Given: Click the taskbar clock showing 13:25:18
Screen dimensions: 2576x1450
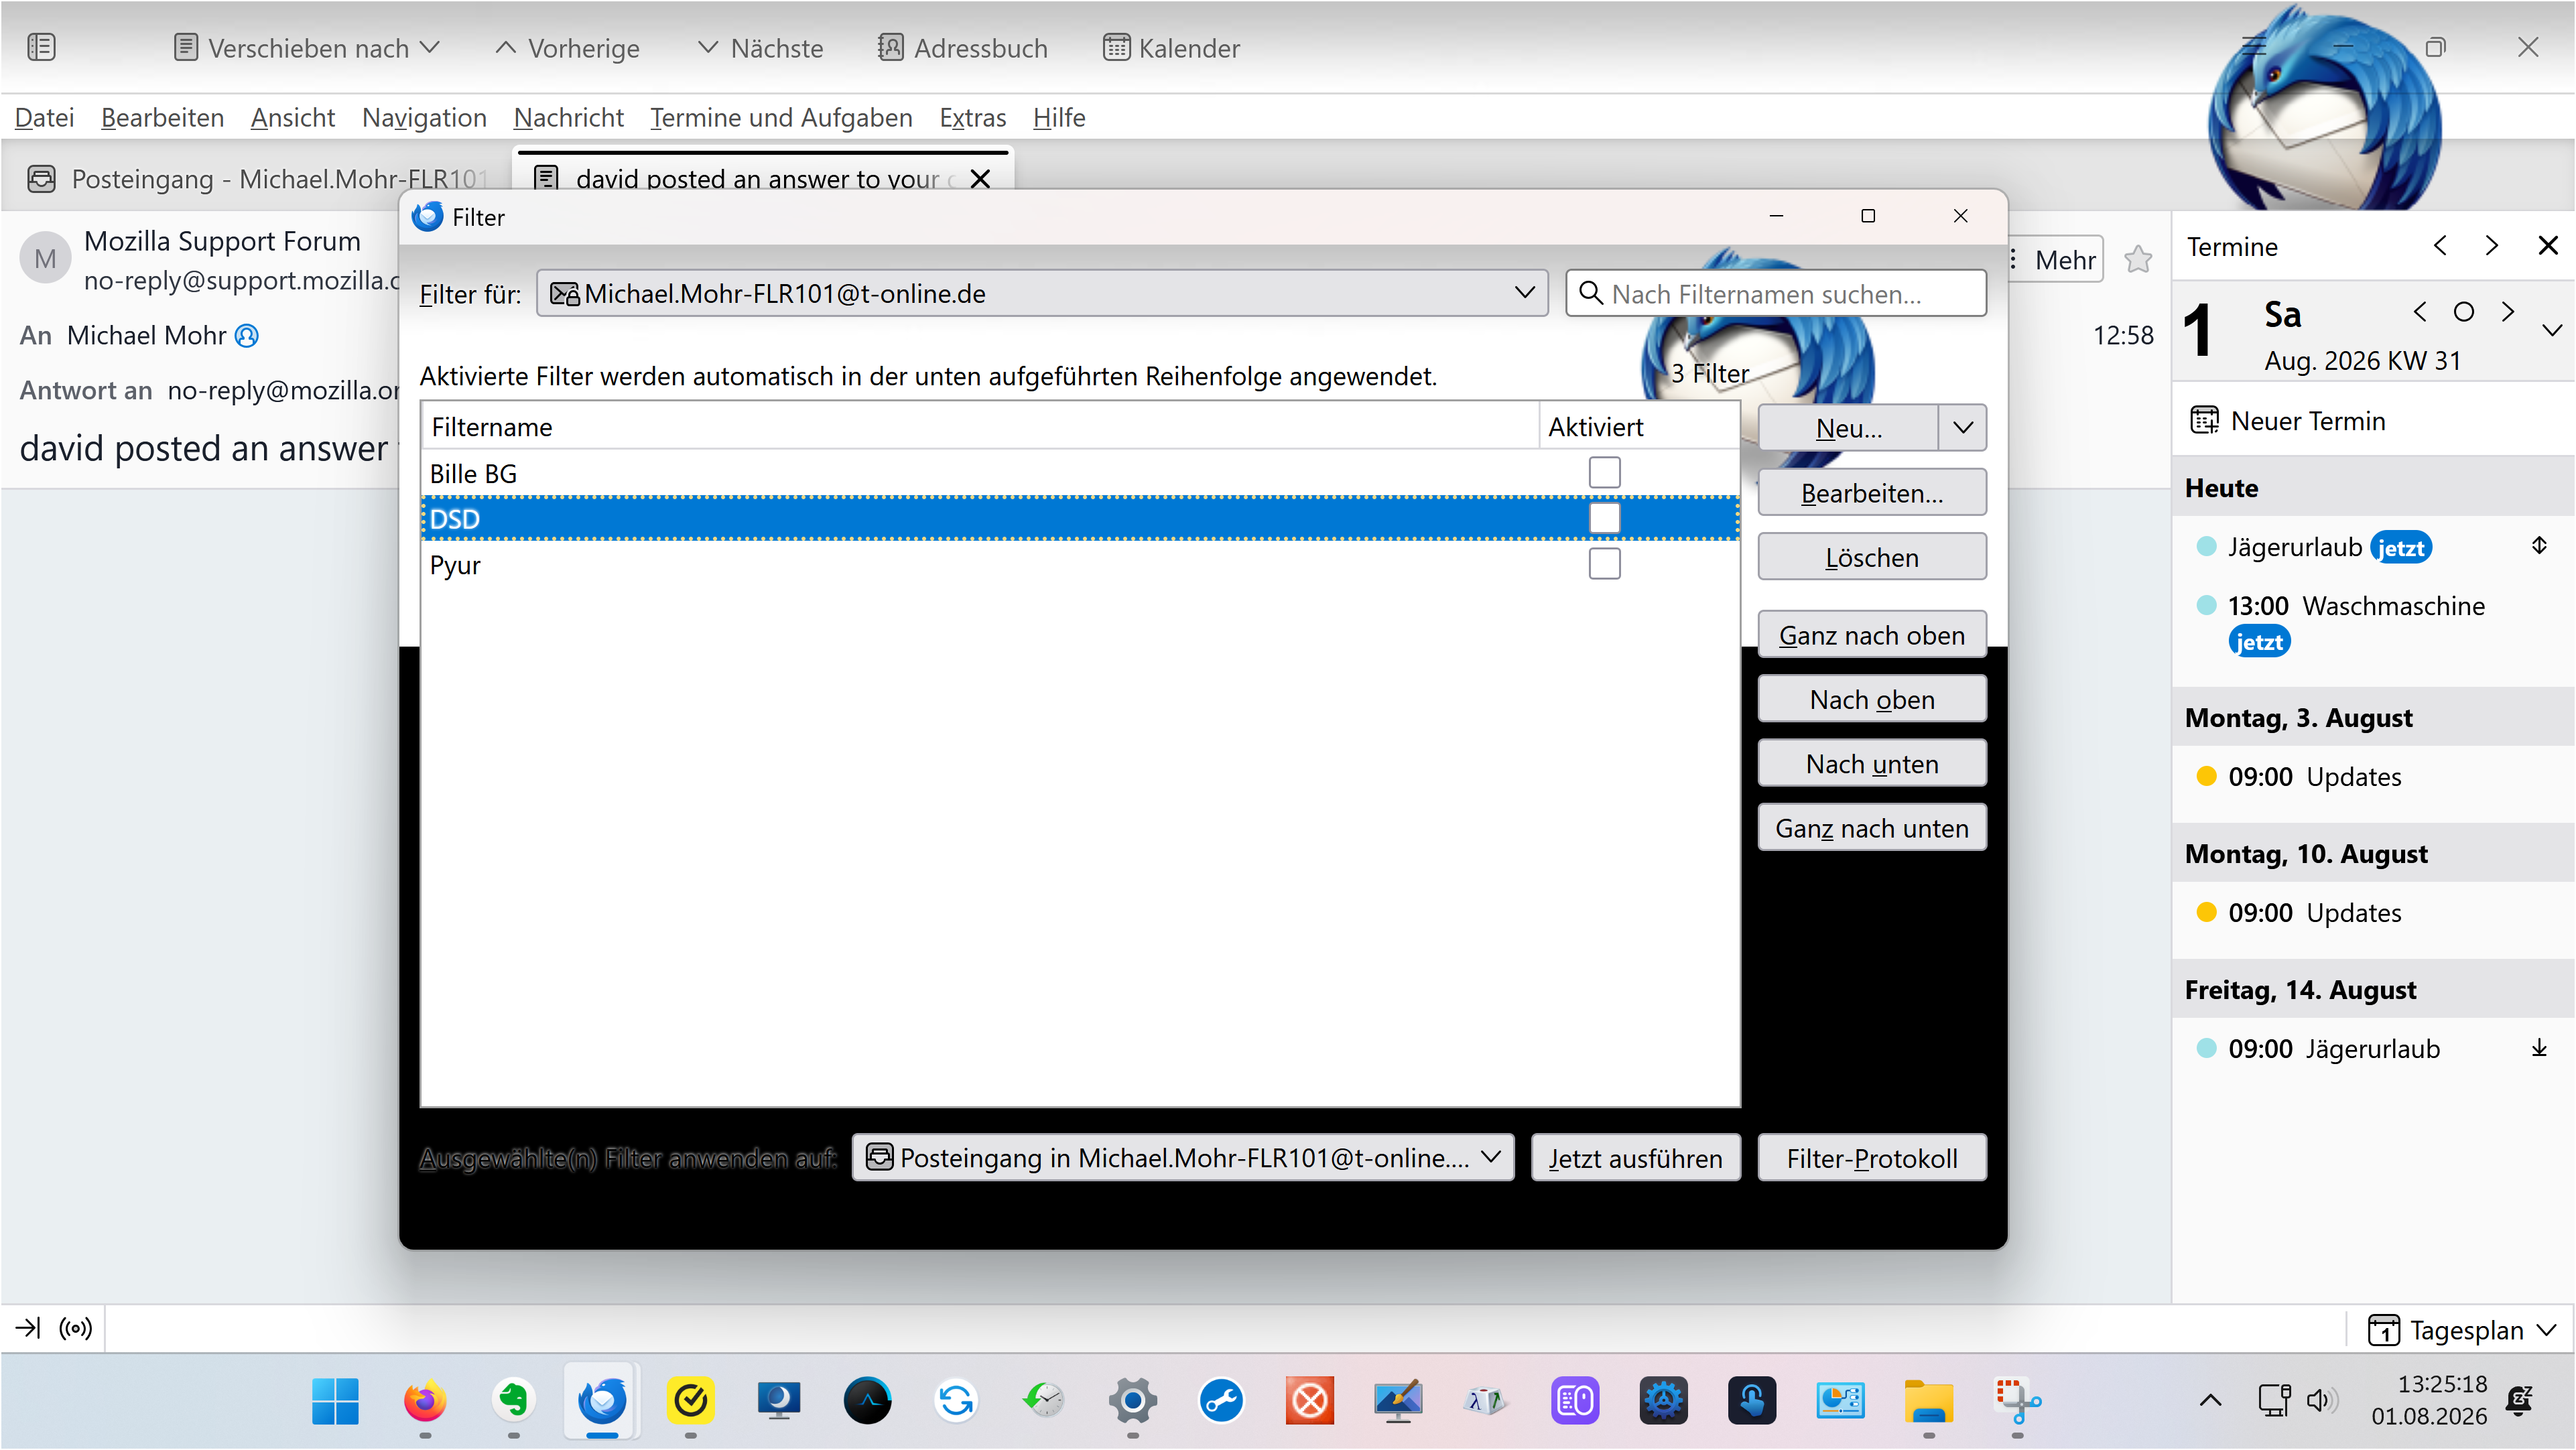Looking at the screenshot, I should (2429, 1400).
